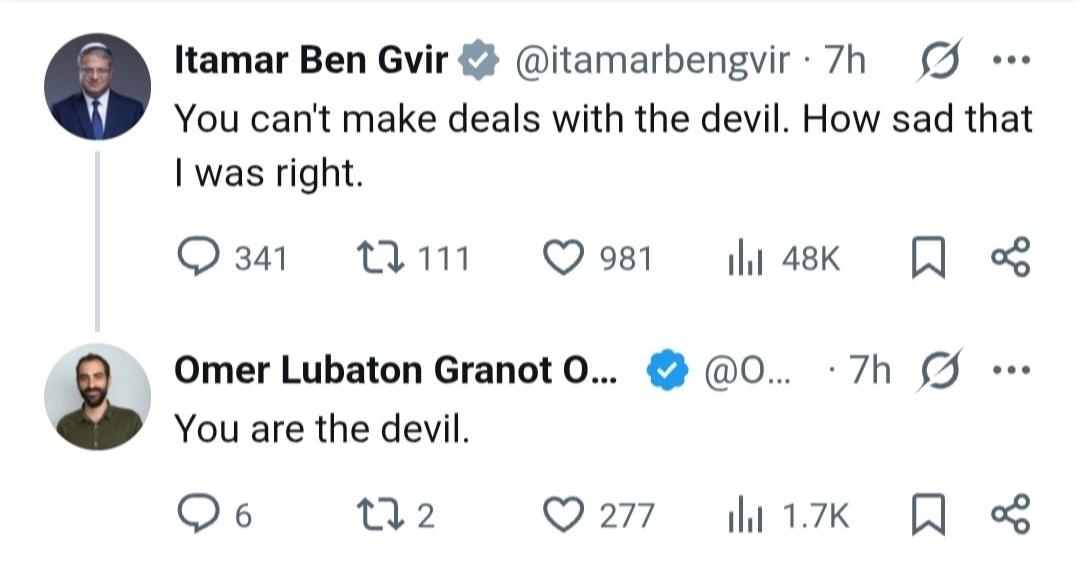Image resolution: width=1080 pixels, height=571 pixels.
Task: Share Itamar Ben Gvir's tweet
Action: coord(1009,259)
